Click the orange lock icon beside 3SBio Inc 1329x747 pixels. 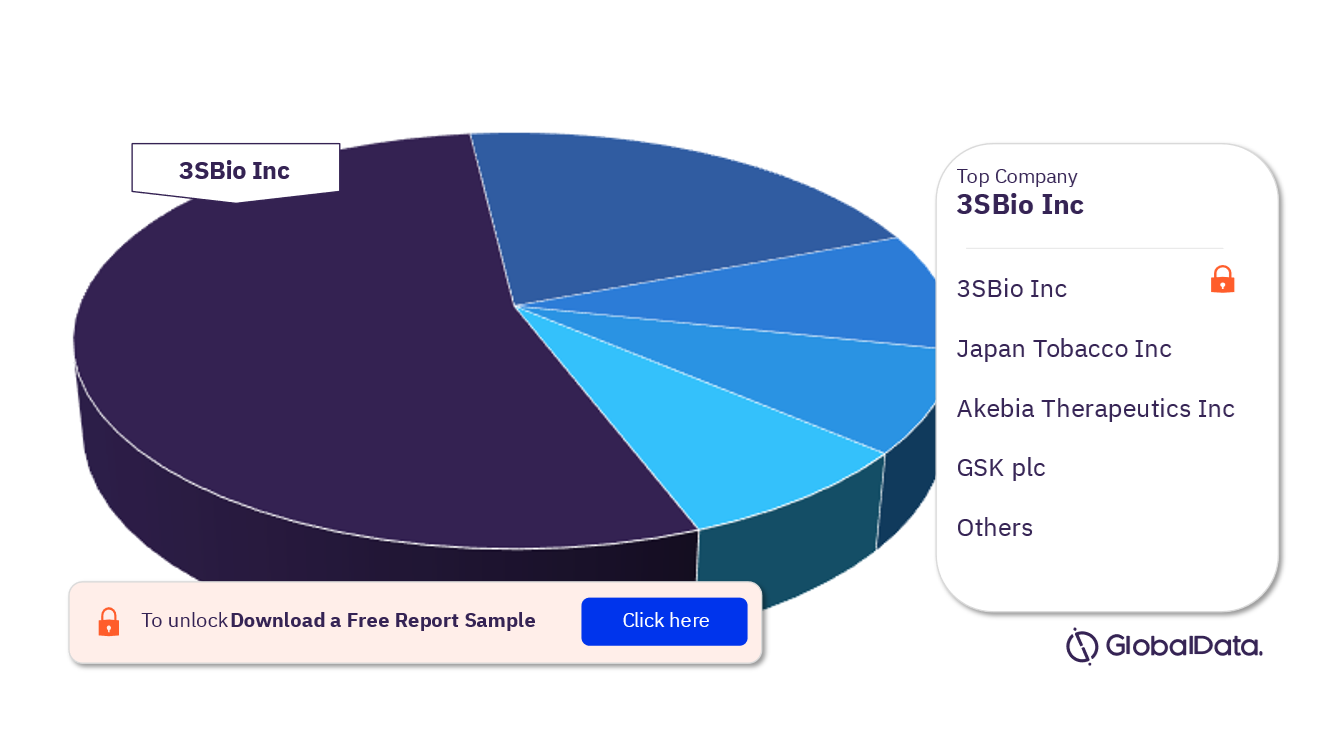point(1222,280)
